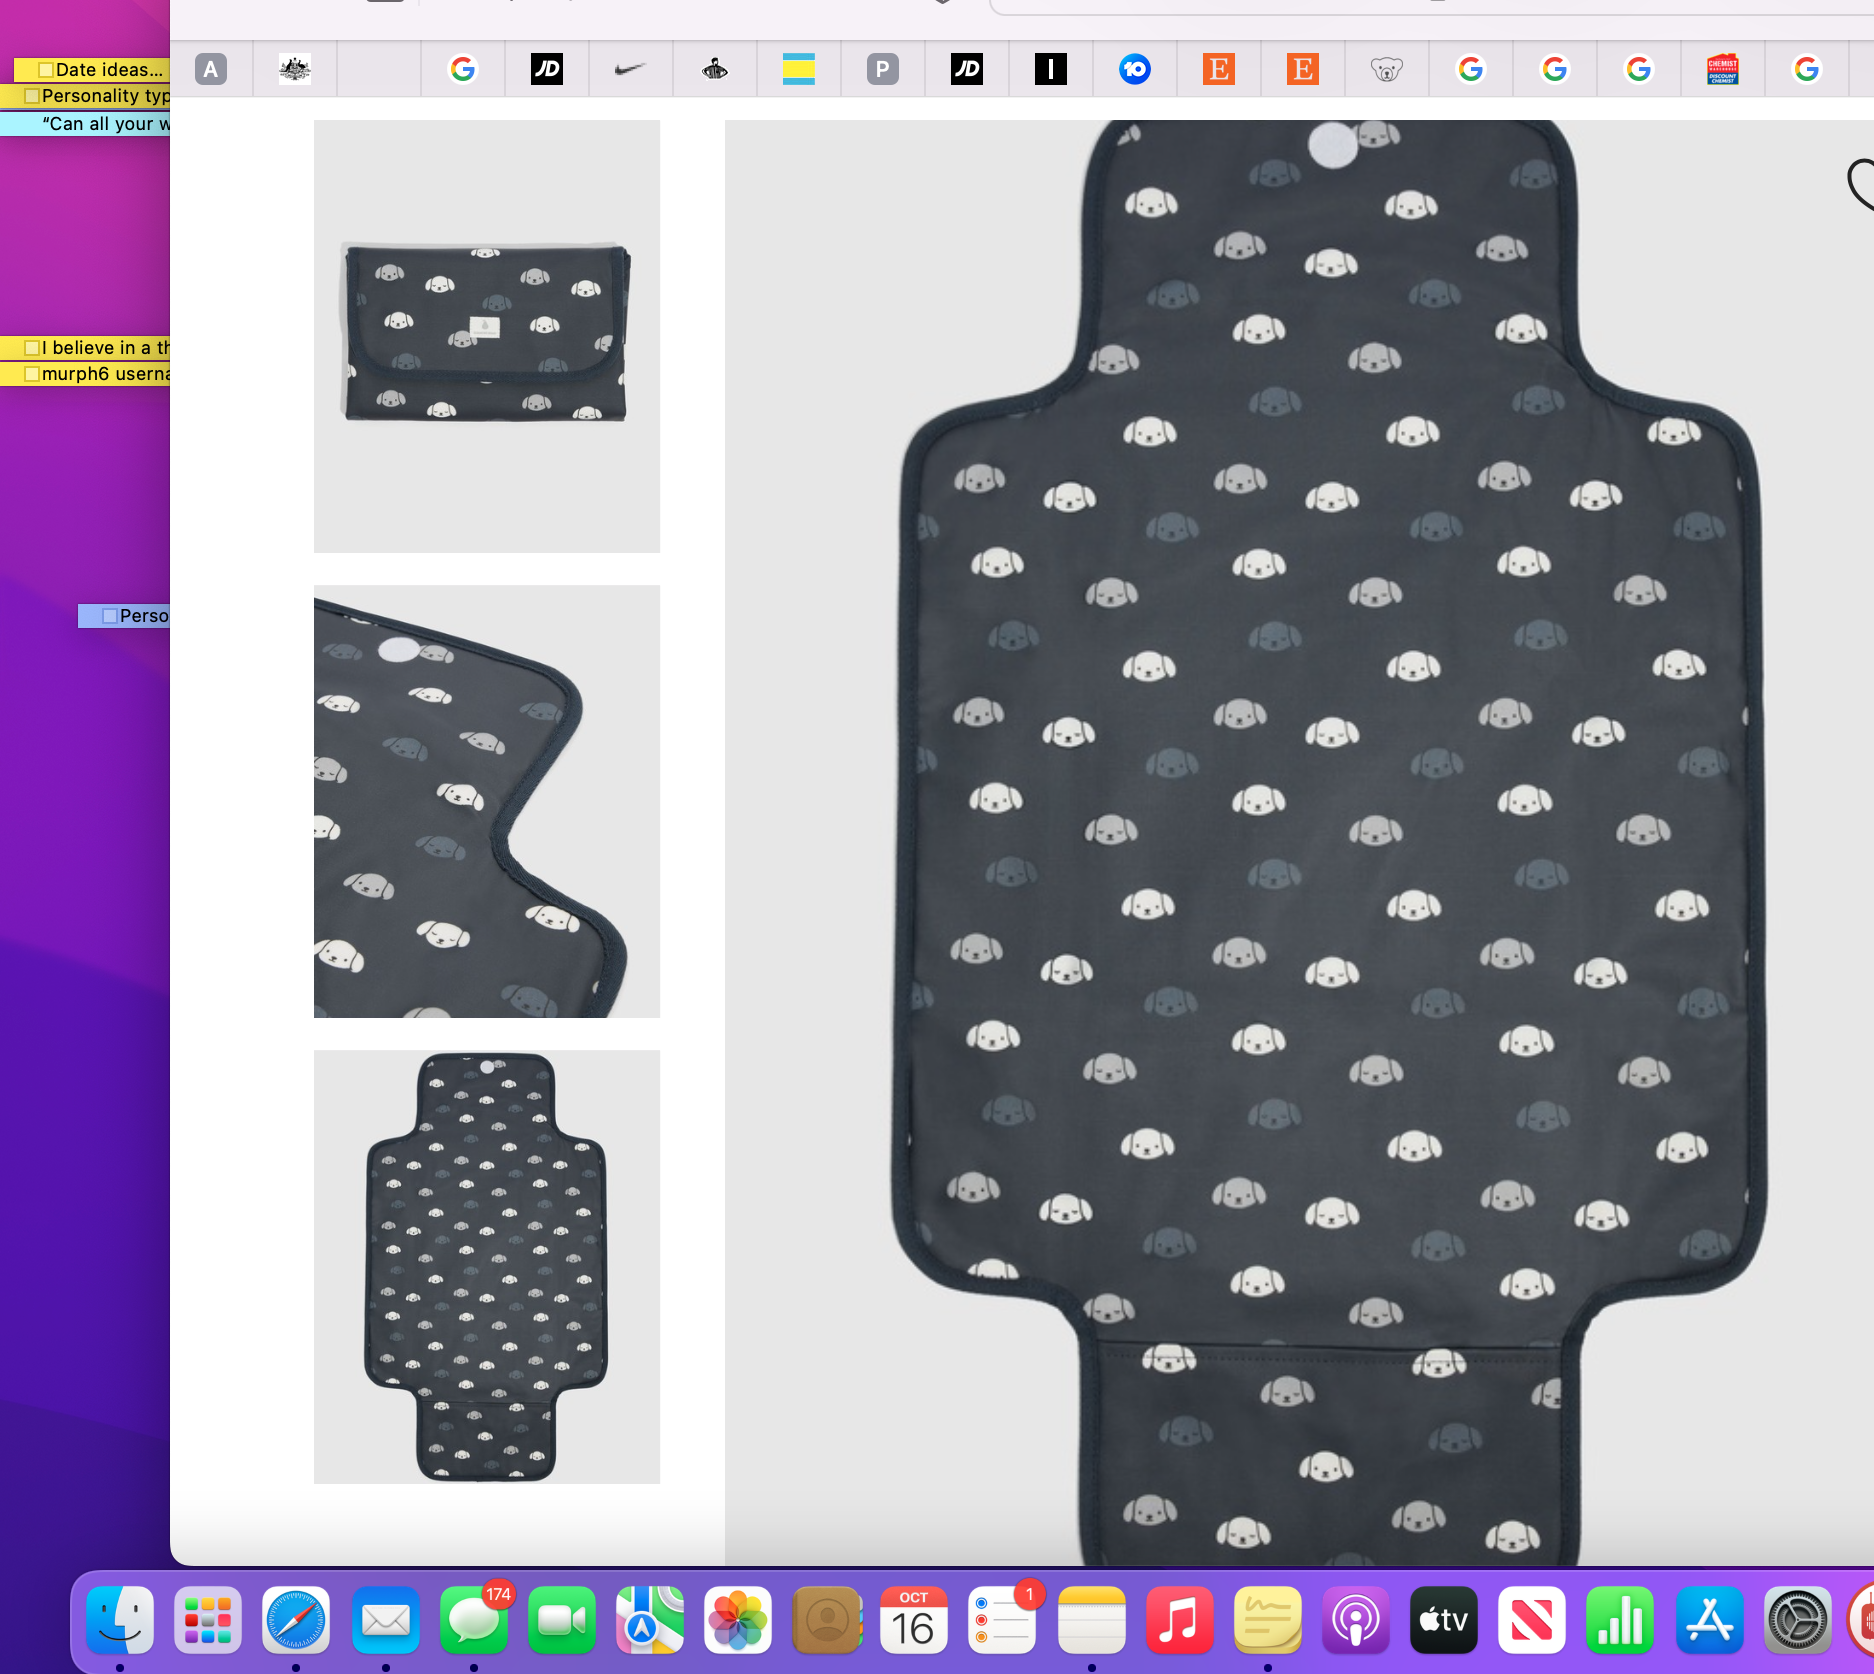The width and height of the screenshot is (1874, 1674).
Task: View the folded change mat thumbnail
Action: pyautogui.click(x=487, y=336)
